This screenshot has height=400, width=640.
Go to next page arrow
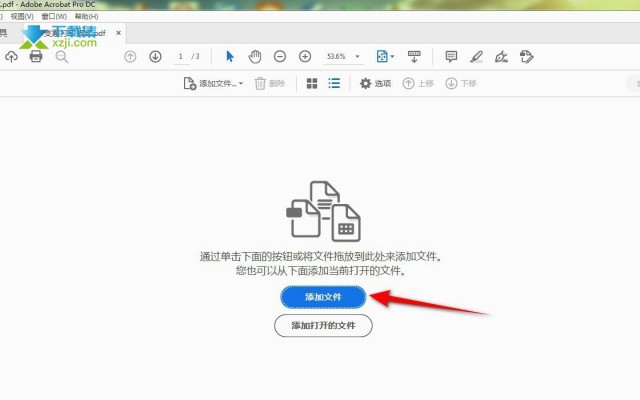pos(155,56)
